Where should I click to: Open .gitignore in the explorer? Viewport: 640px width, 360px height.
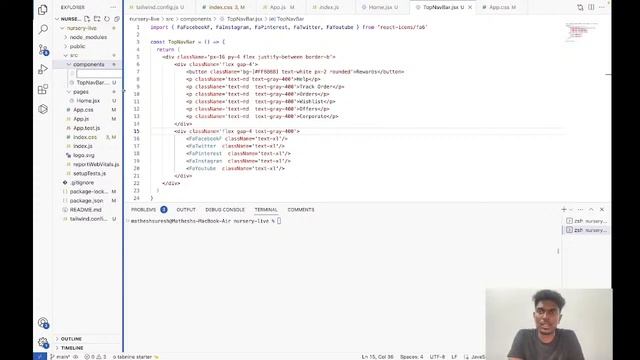(82, 183)
